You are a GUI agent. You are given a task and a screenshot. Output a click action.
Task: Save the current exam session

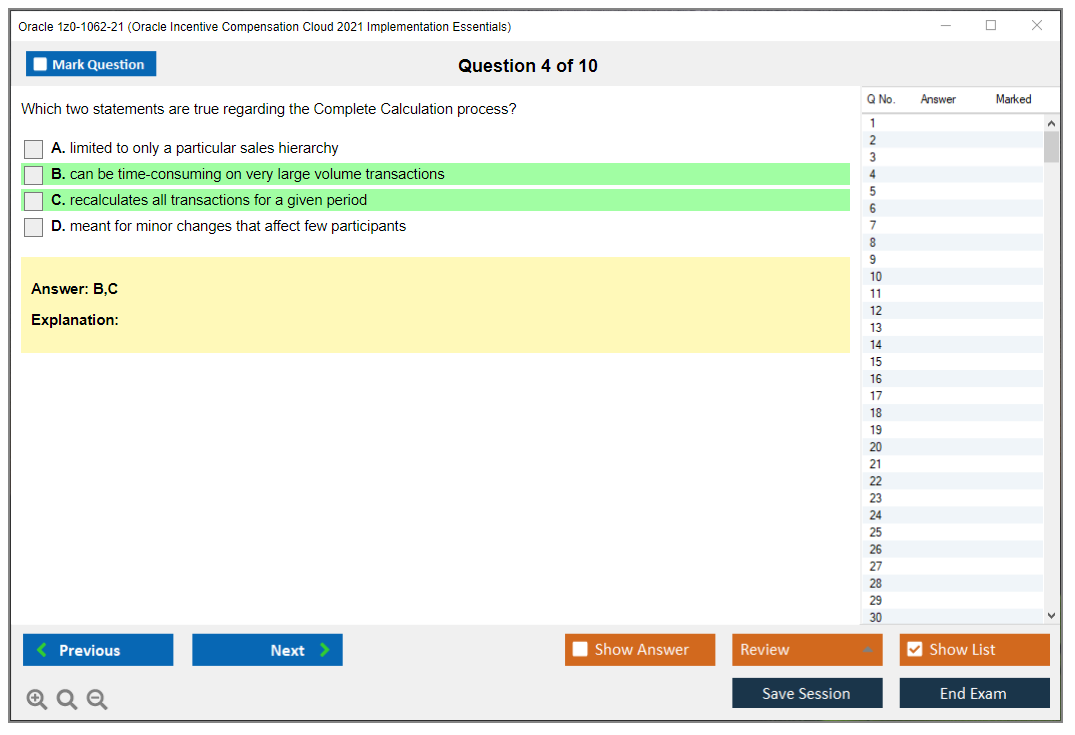coord(807,692)
